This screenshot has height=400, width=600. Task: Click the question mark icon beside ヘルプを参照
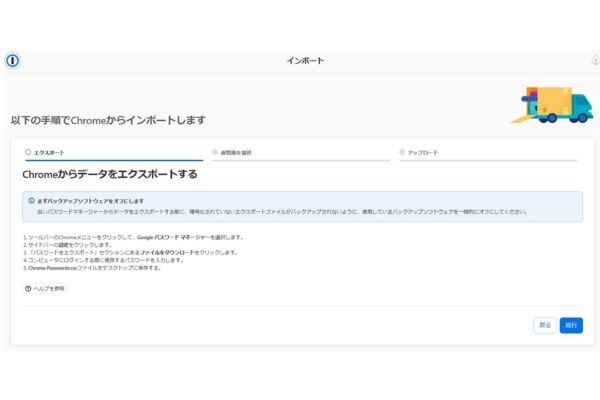28,289
